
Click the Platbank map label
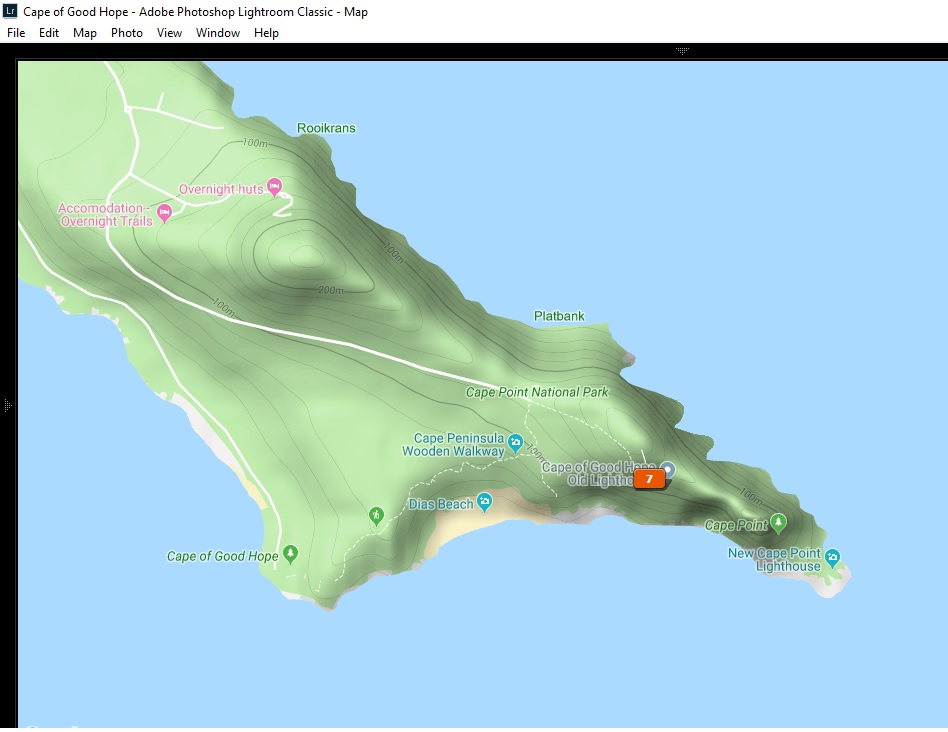[x=559, y=316]
